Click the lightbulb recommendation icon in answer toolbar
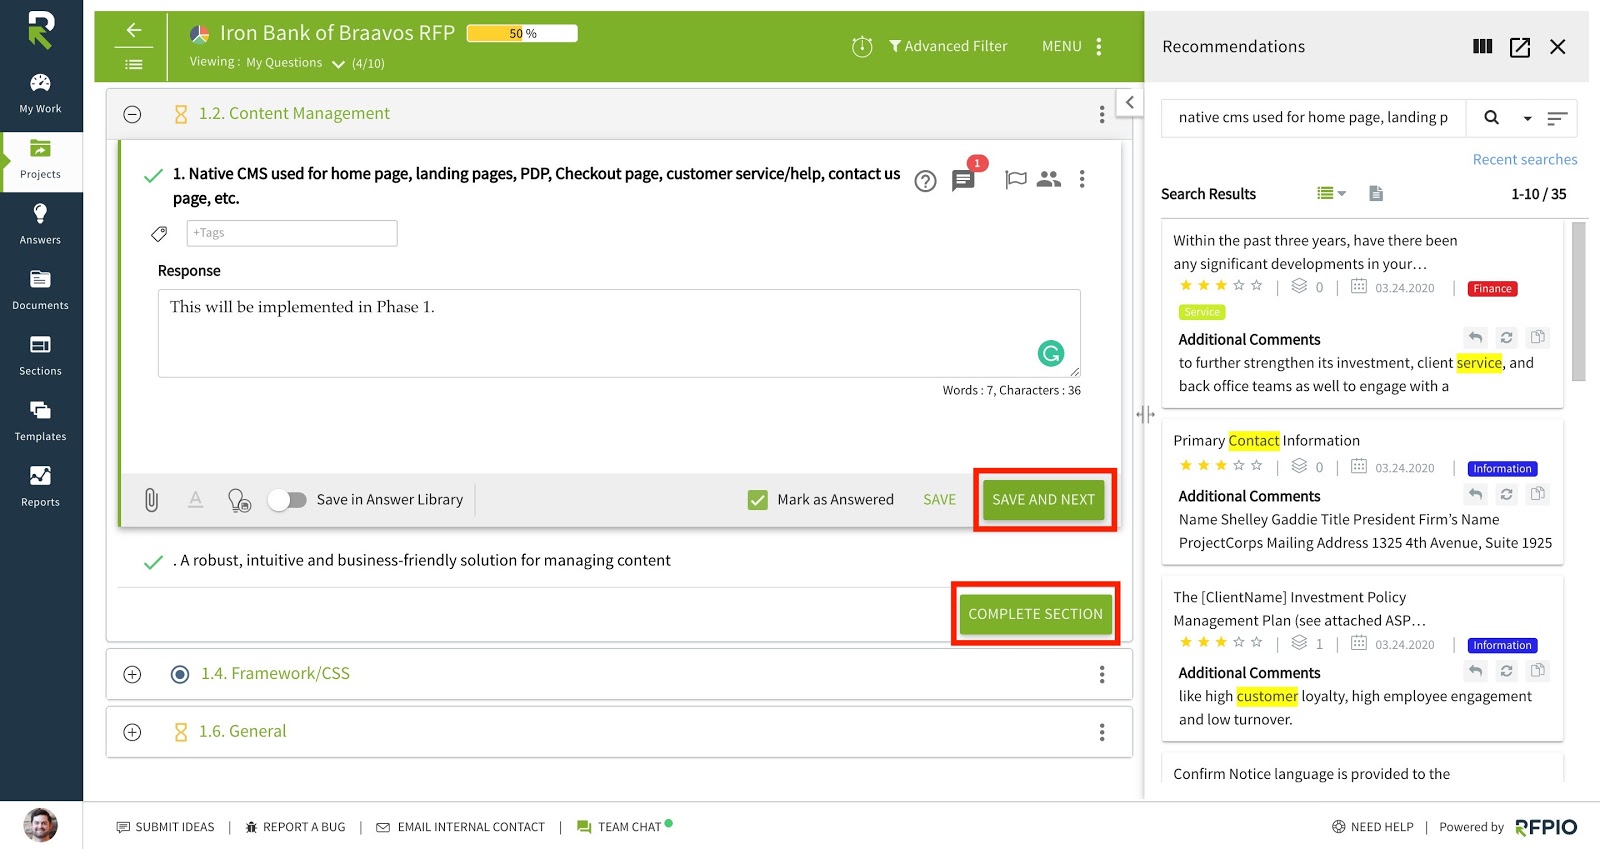Screen dimensions: 1600x849 click(239, 500)
